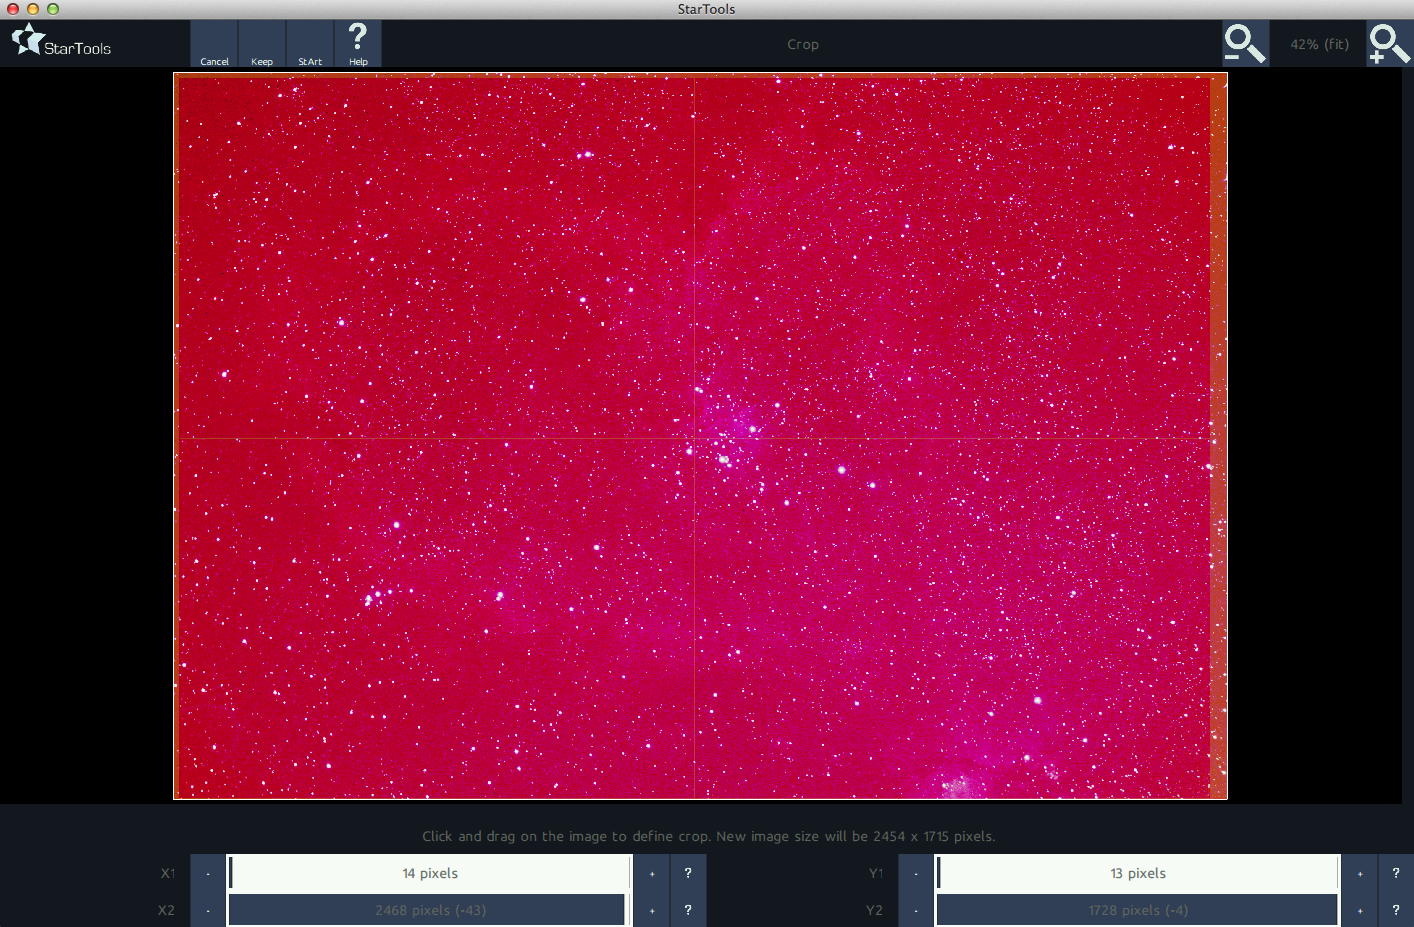Image resolution: width=1414 pixels, height=927 pixels.
Task: Decrease X1 using its minus stepper
Action: 206,872
